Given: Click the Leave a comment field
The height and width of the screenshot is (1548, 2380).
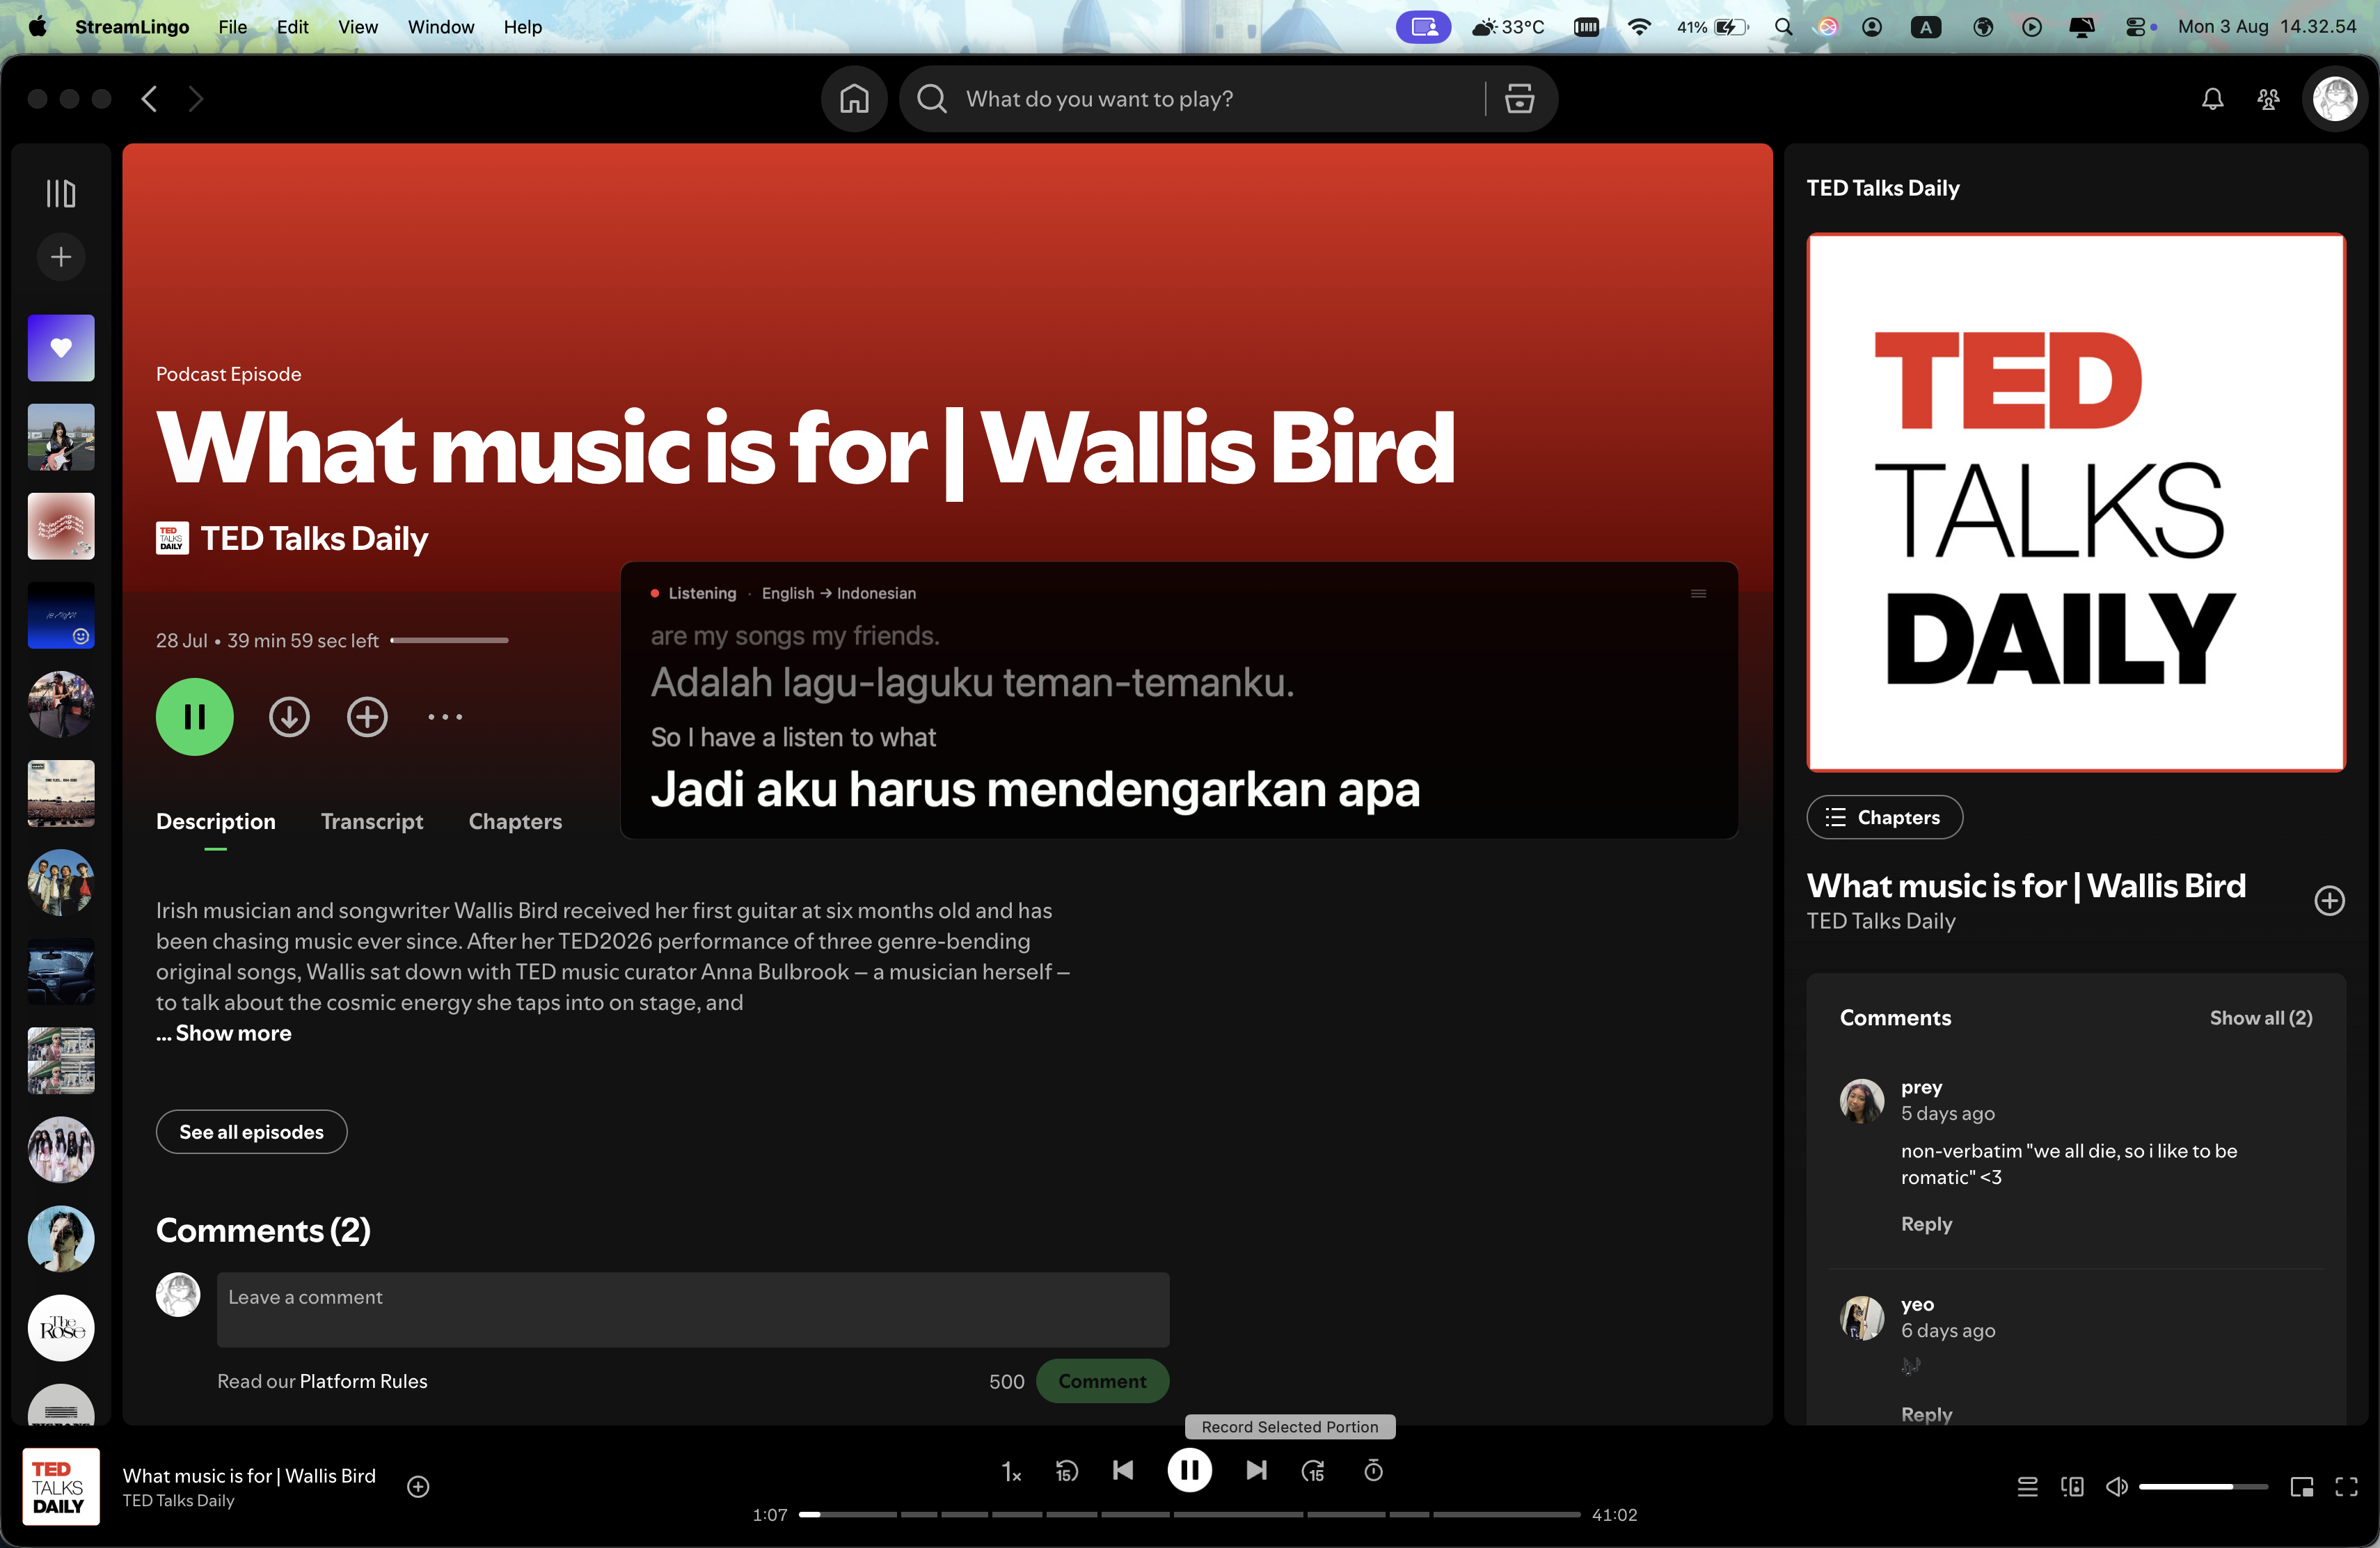Looking at the screenshot, I should 693,1310.
